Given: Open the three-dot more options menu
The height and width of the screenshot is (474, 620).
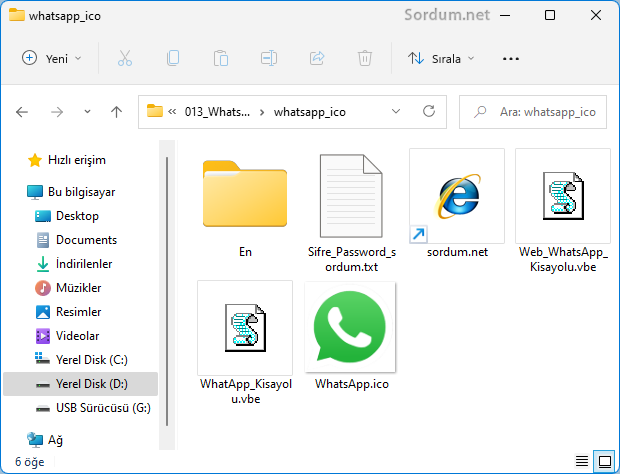Looking at the screenshot, I should (x=510, y=59).
